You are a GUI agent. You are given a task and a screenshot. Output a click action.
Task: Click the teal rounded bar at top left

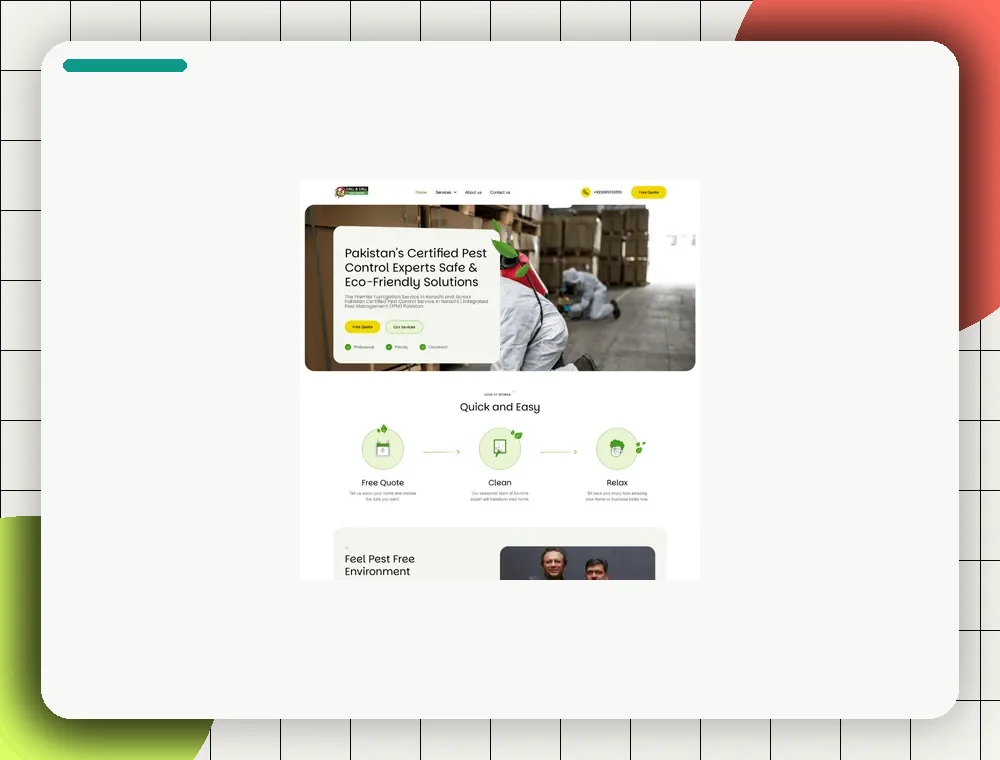click(x=125, y=65)
